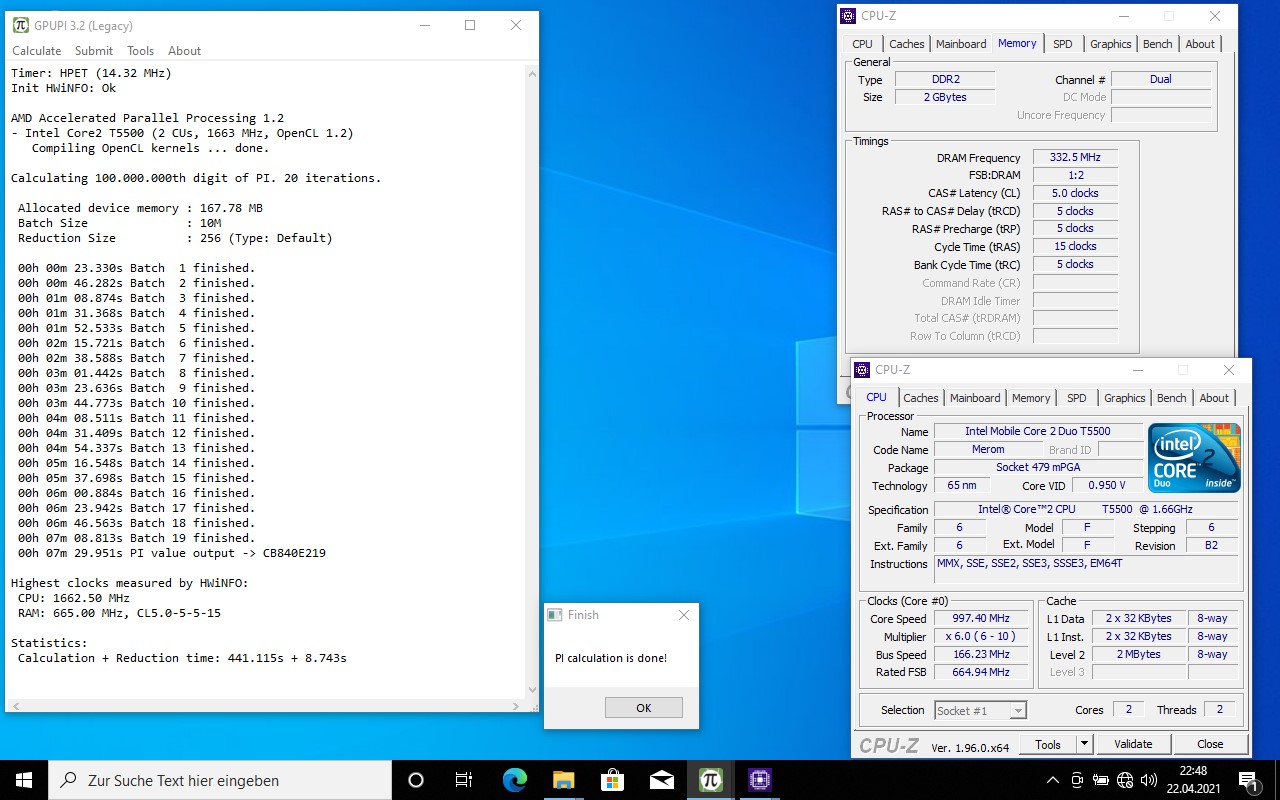Screen dimensions: 1280x800
Task: Open the clock showing 22:48
Action: click(1193, 780)
